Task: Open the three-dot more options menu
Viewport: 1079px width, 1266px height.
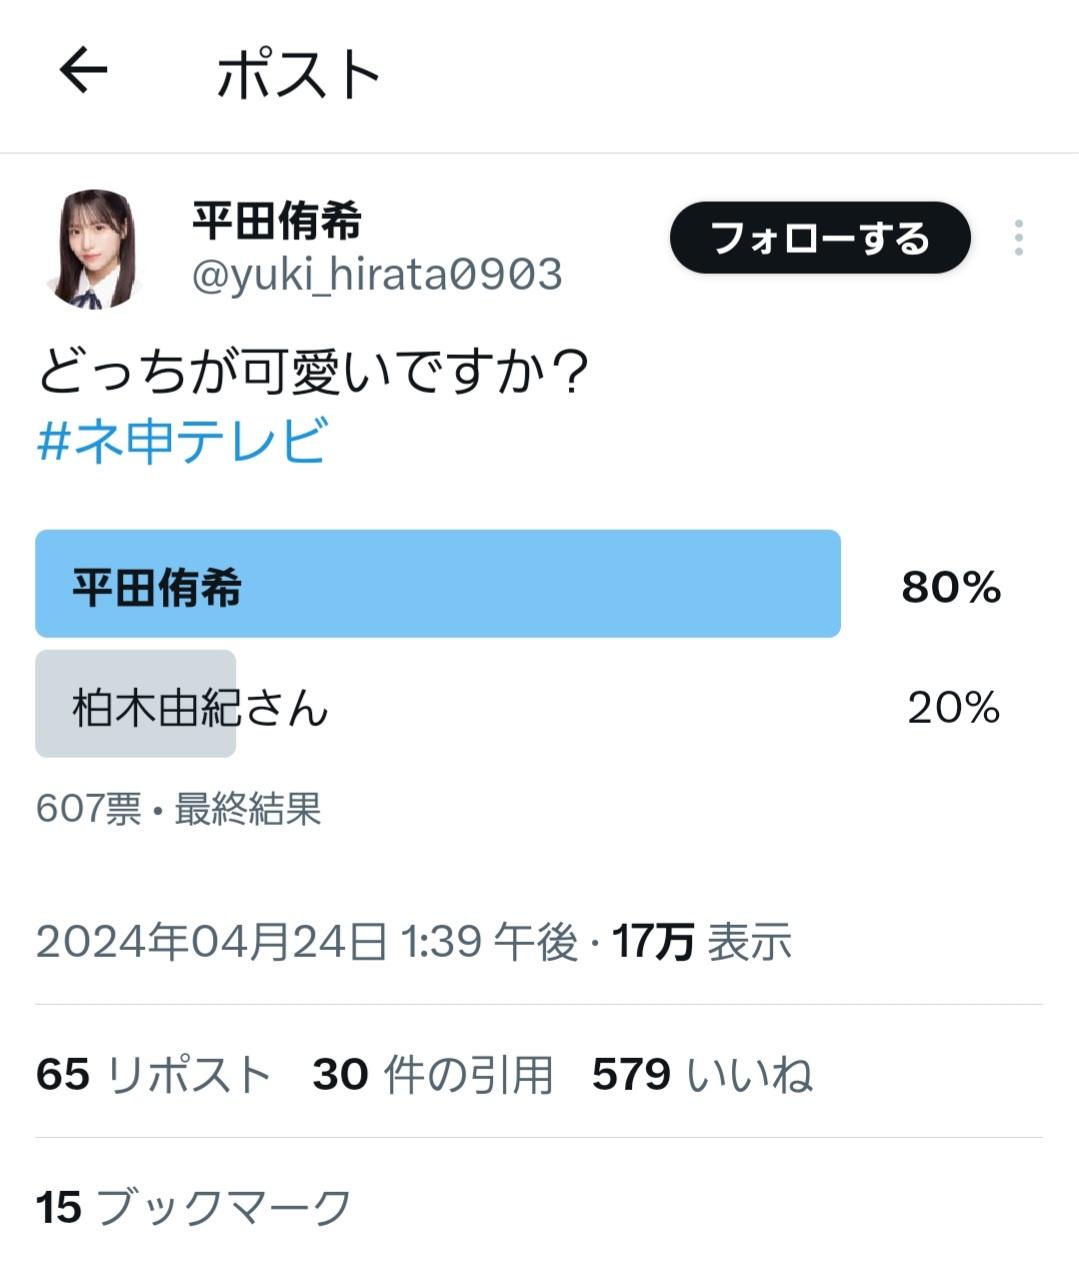Action: coord(1018,238)
